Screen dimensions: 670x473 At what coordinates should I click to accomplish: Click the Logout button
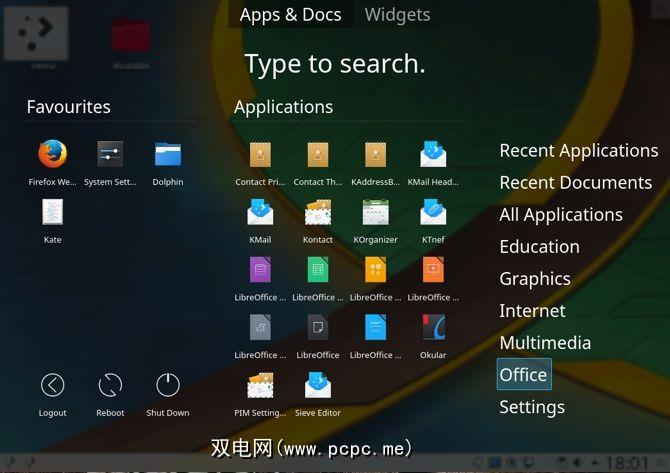tap(52, 386)
